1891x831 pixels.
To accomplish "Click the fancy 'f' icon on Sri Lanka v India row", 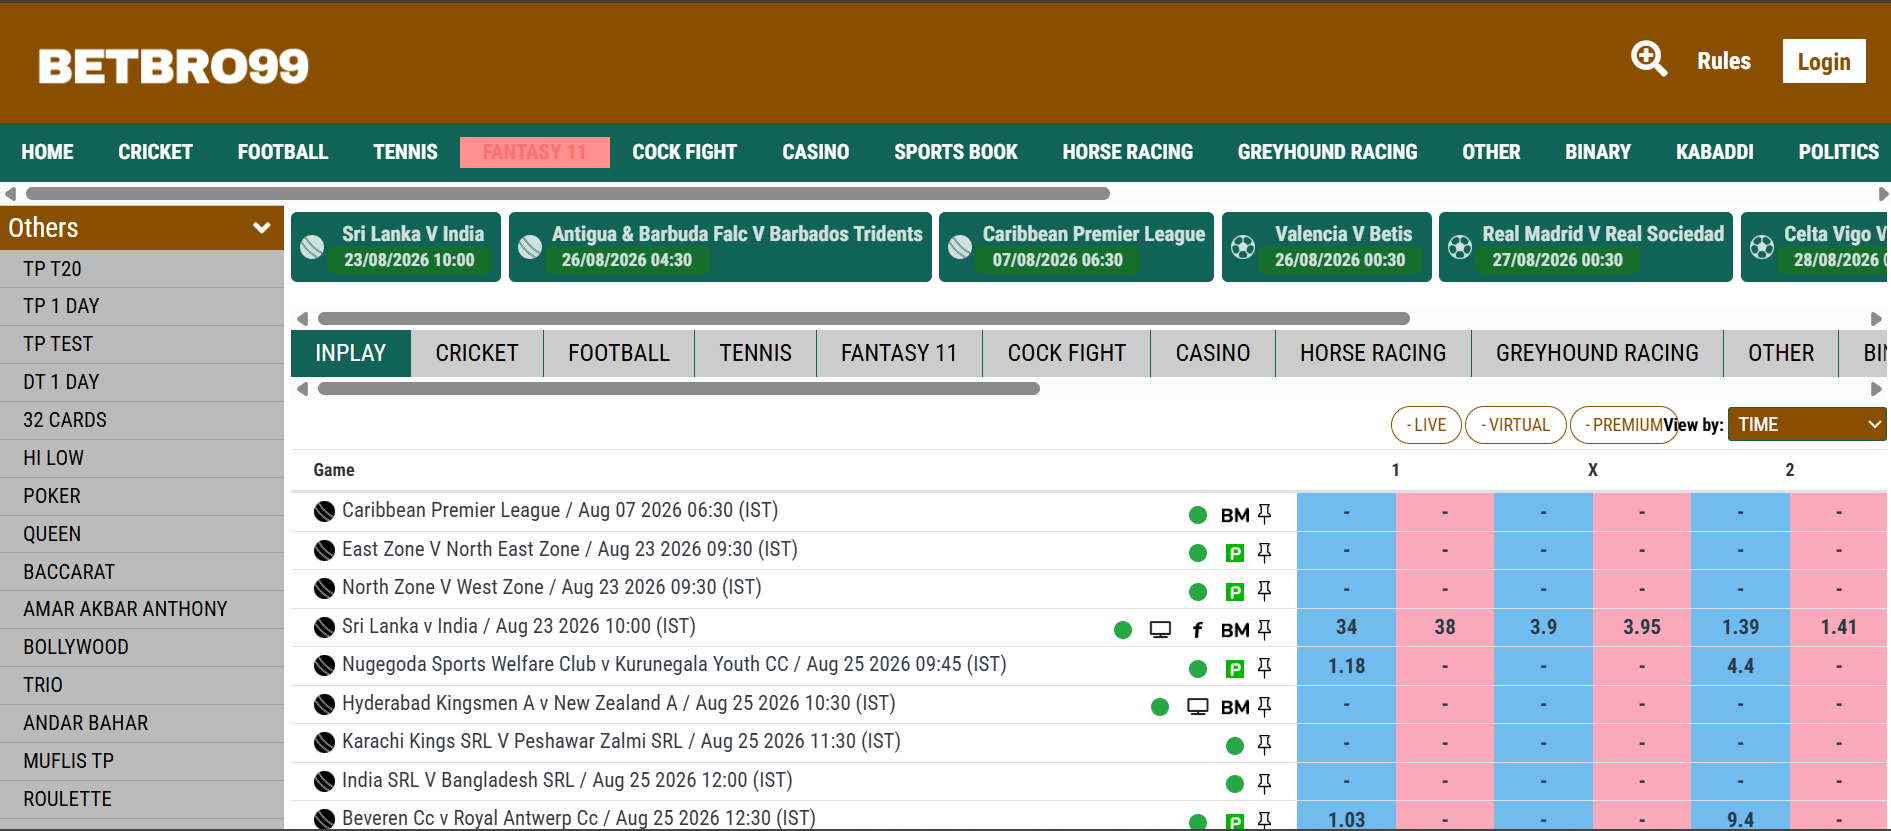I will click(1197, 630).
